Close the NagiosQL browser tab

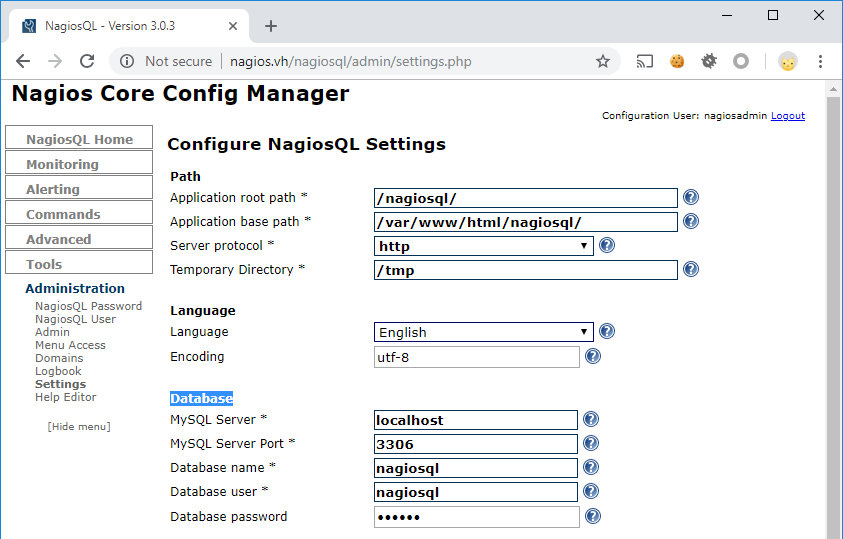[x=233, y=26]
